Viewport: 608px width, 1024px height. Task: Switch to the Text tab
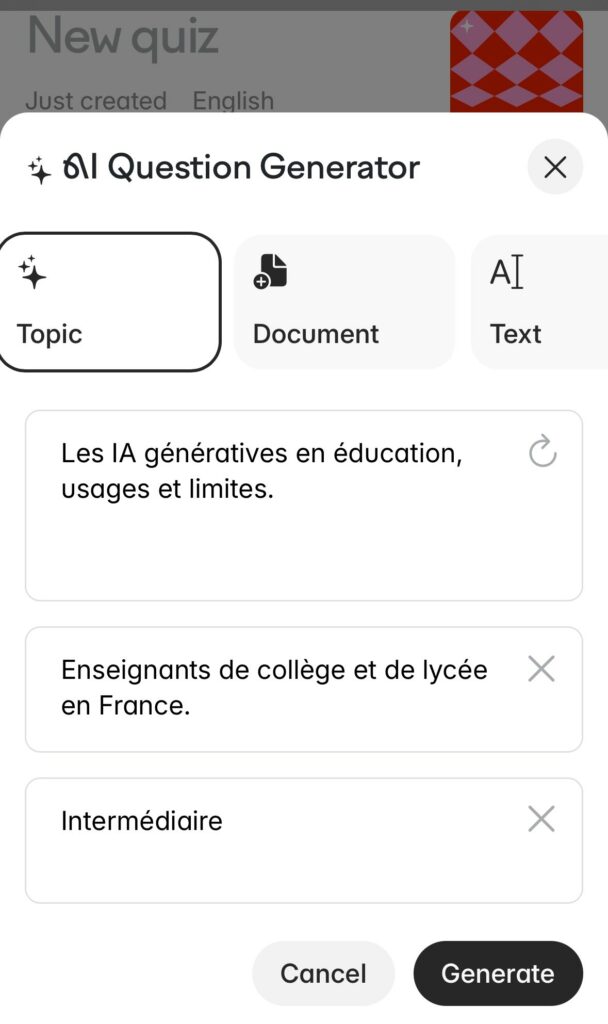[x=538, y=302]
